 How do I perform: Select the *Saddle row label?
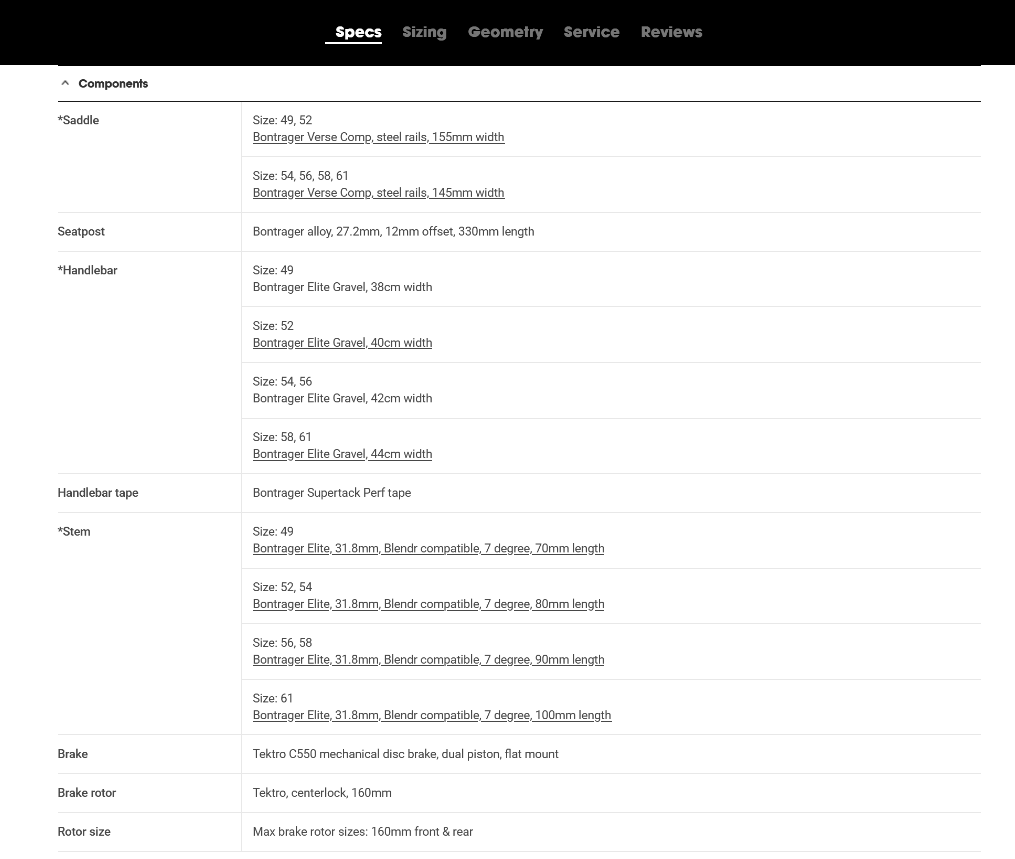pyautogui.click(x=78, y=120)
